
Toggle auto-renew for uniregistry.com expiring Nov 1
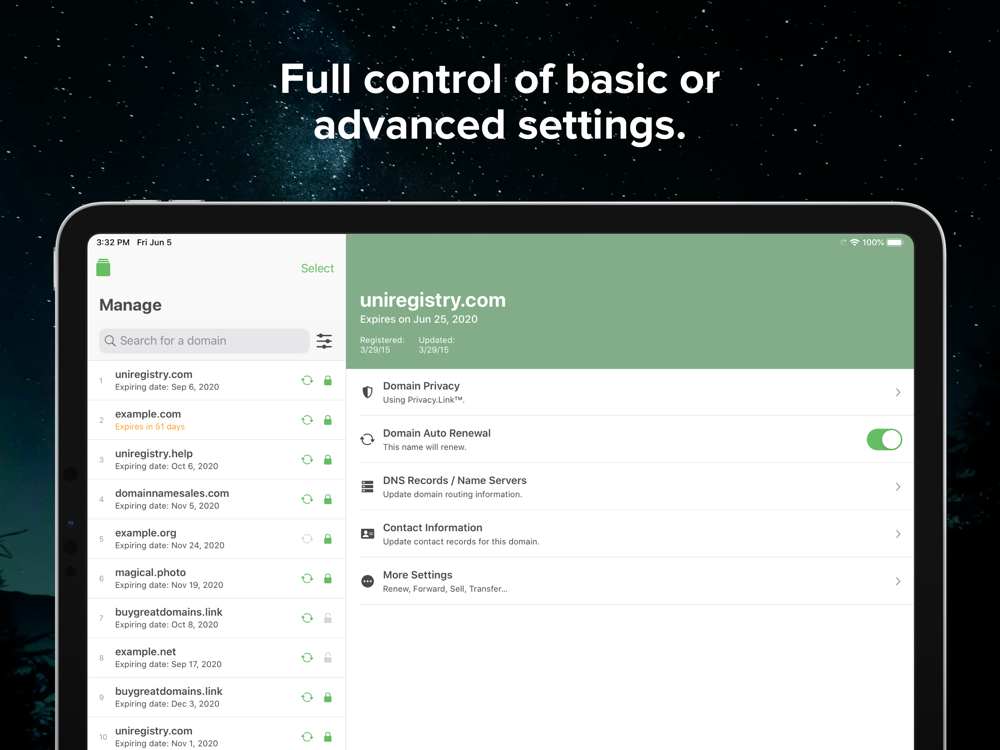point(307,737)
